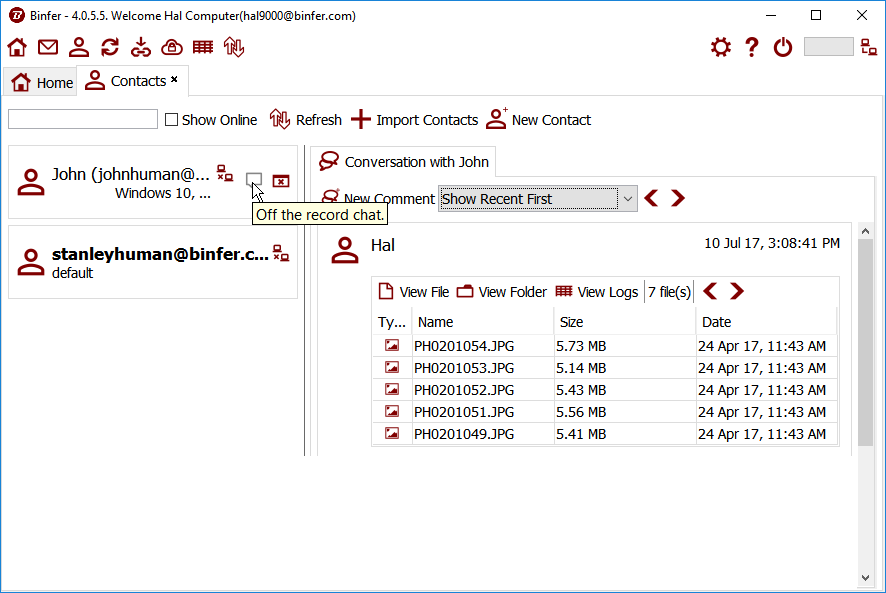886x593 pixels.
Task: Select file PH0201049.JPG
Action: click(605, 434)
